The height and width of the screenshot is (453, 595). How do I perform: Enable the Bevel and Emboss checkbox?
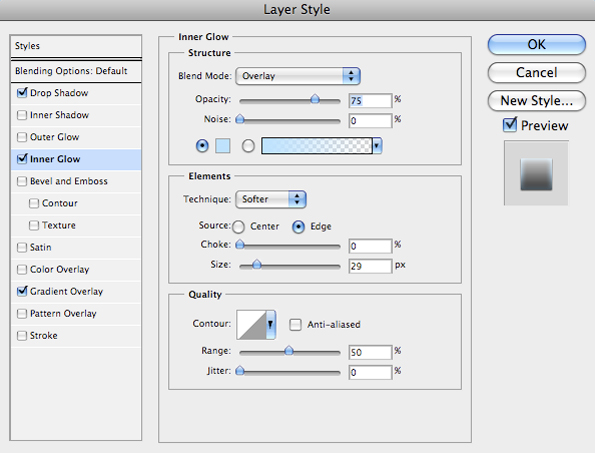[x=22, y=181]
